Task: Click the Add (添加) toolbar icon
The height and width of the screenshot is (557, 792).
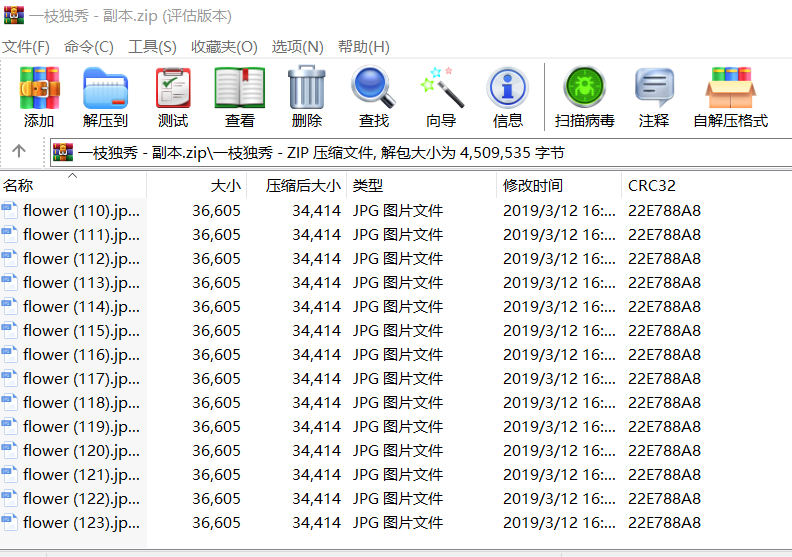Action: click(x=39, y=88)
